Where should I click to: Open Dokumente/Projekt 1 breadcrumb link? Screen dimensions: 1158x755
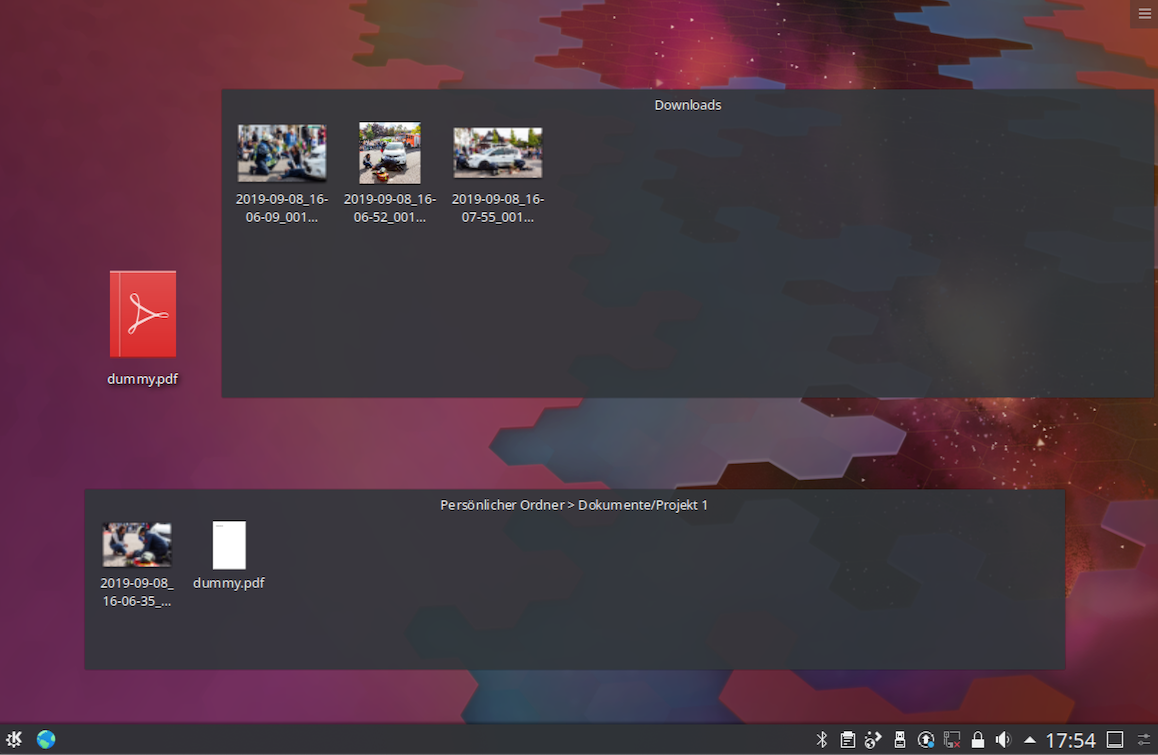coord(643,505)
